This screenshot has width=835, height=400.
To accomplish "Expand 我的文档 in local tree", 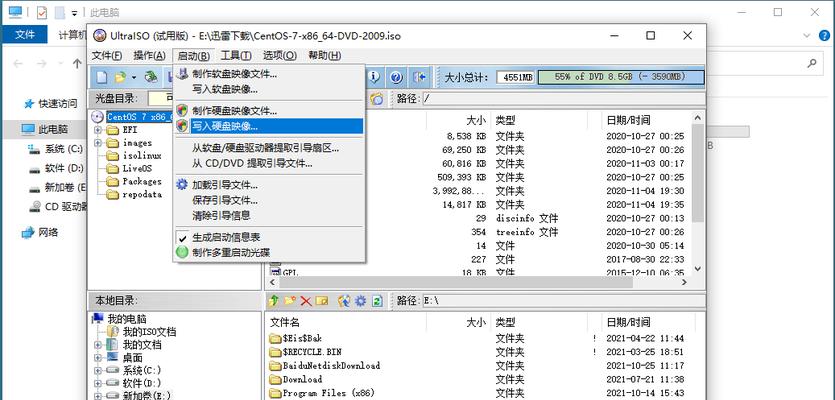I will pyautogui.click(x=98, y=345).
